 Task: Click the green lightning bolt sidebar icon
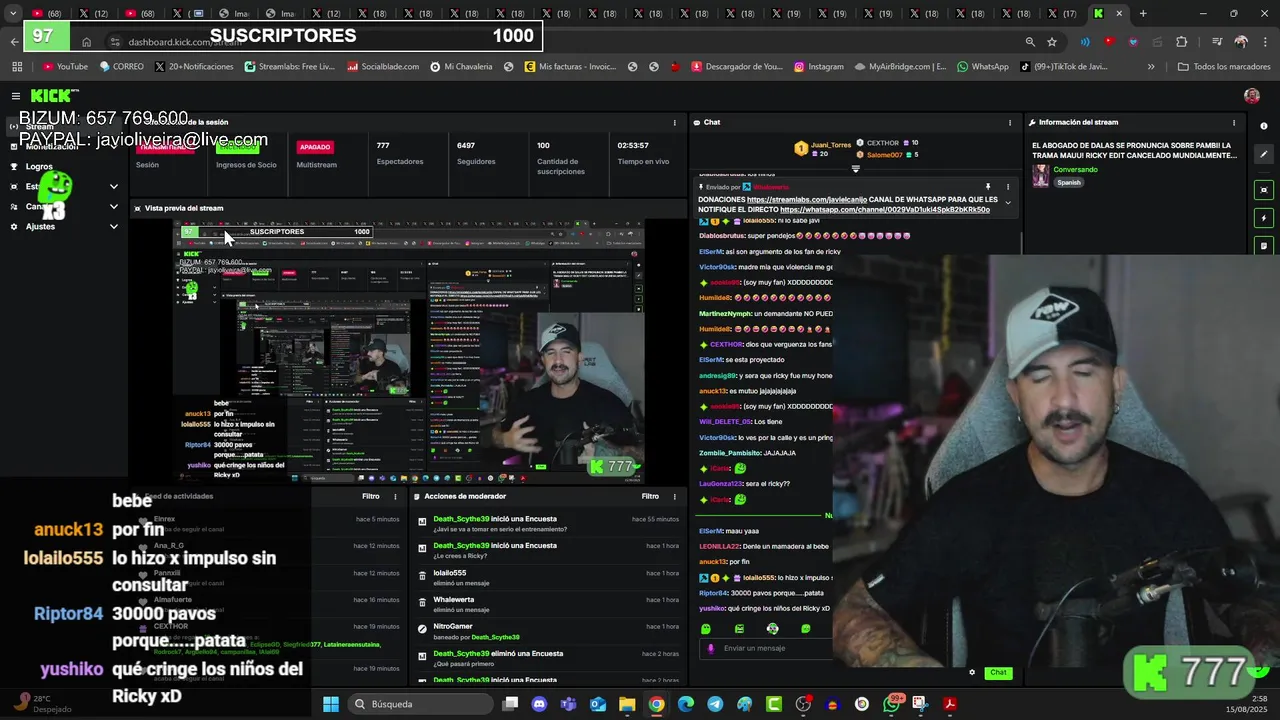(x=1264, y=218)
